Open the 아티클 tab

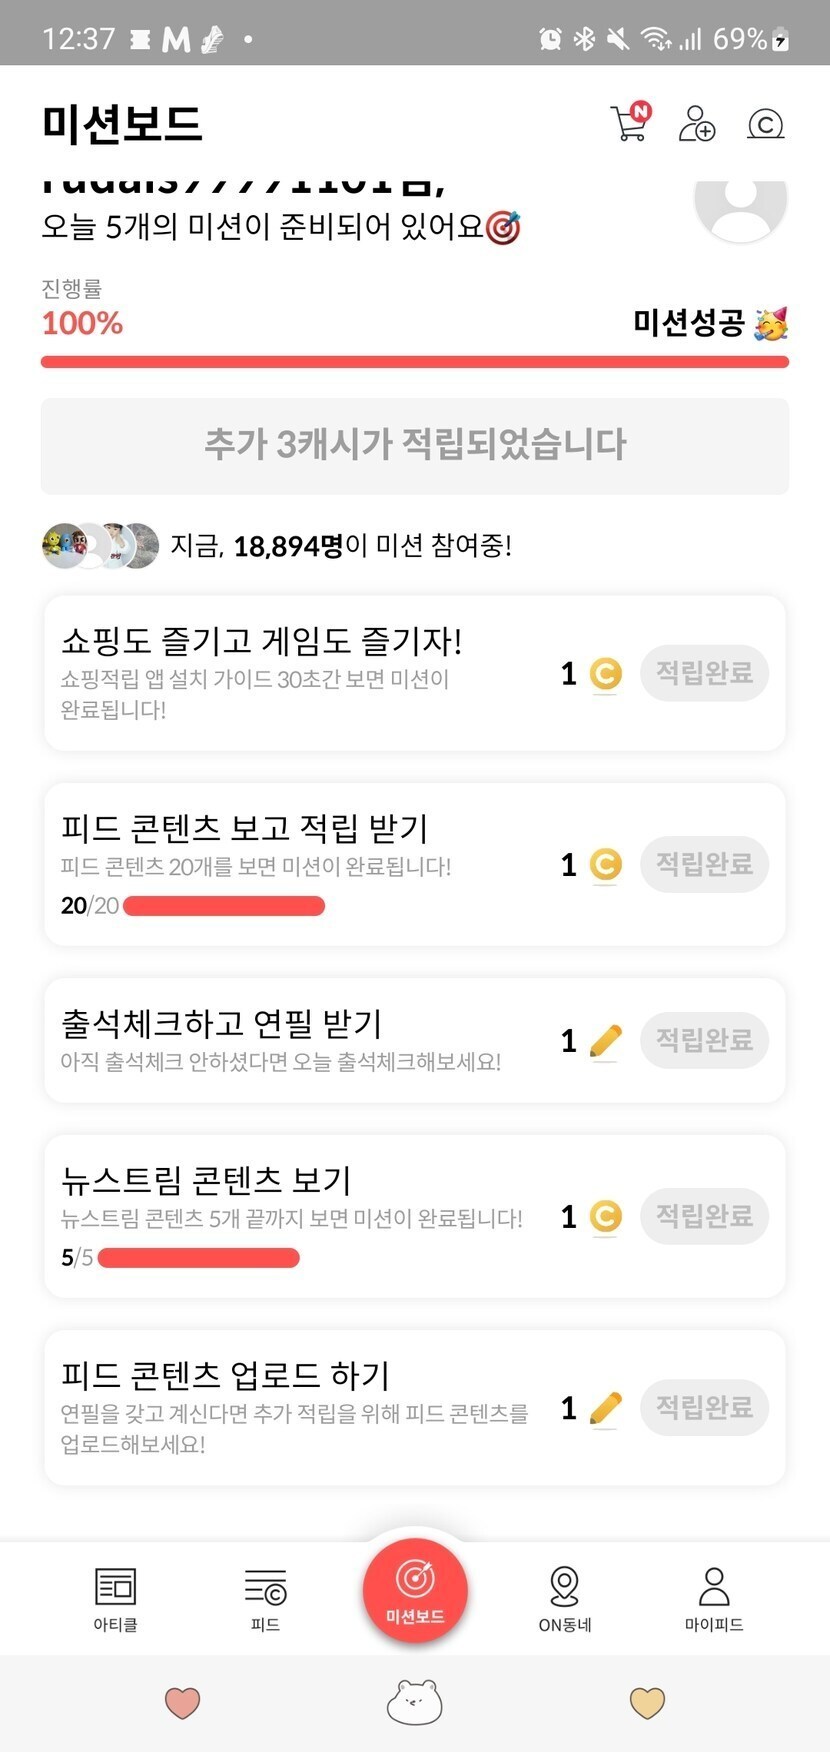click(115, 1598)
